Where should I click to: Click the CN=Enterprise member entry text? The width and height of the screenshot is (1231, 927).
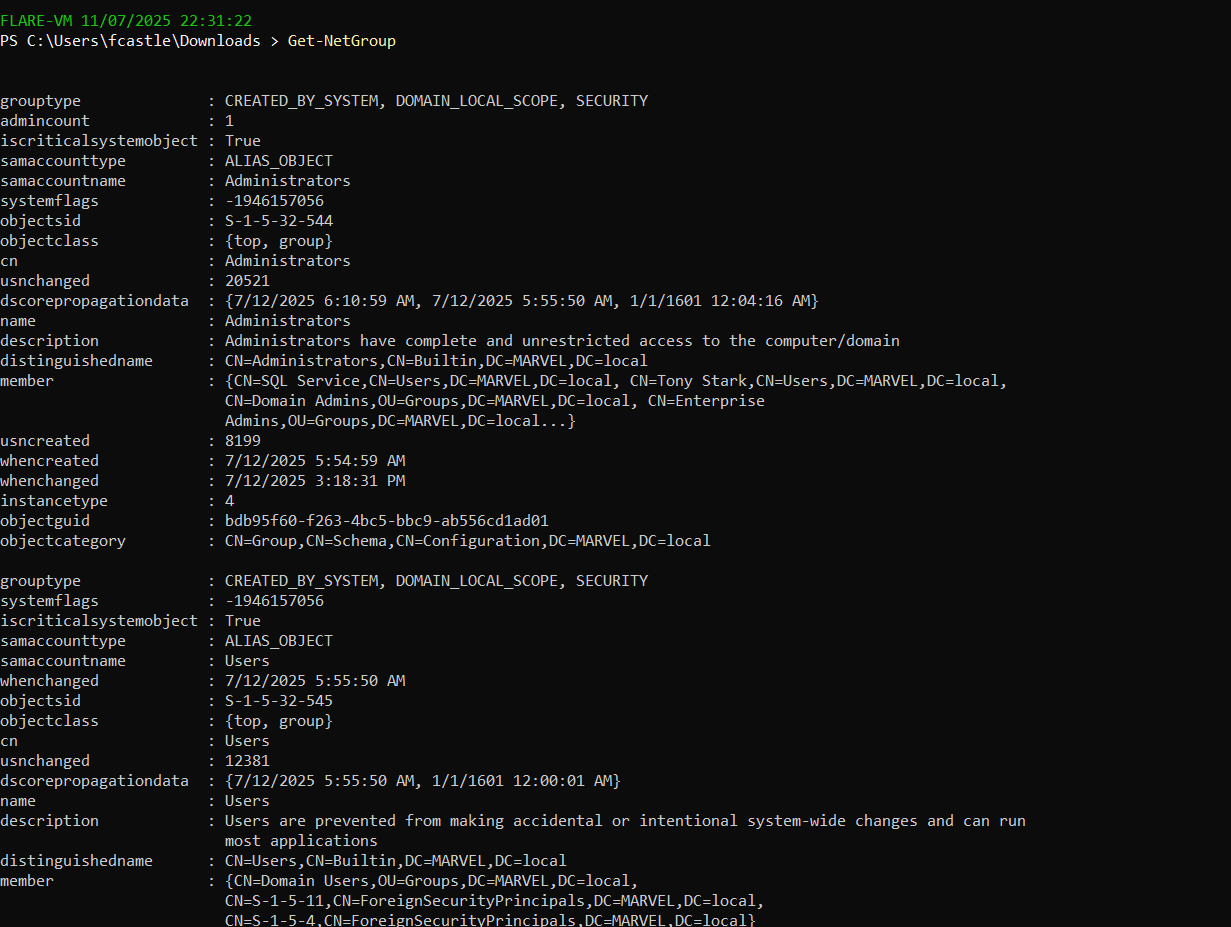(x=706, y=401)
